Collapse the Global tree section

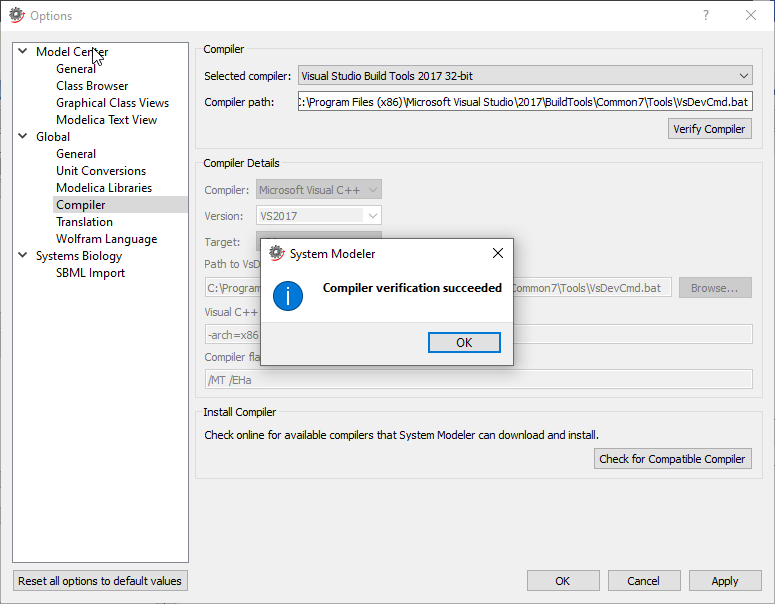[22, 137]
